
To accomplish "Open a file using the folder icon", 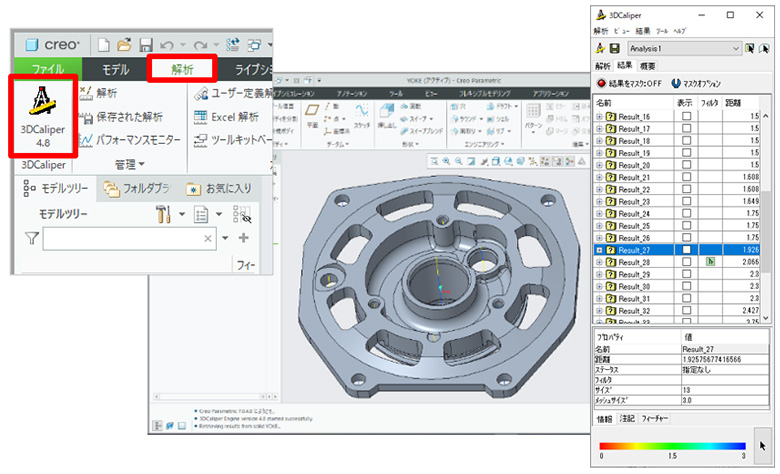I will [x=124, y=45].
